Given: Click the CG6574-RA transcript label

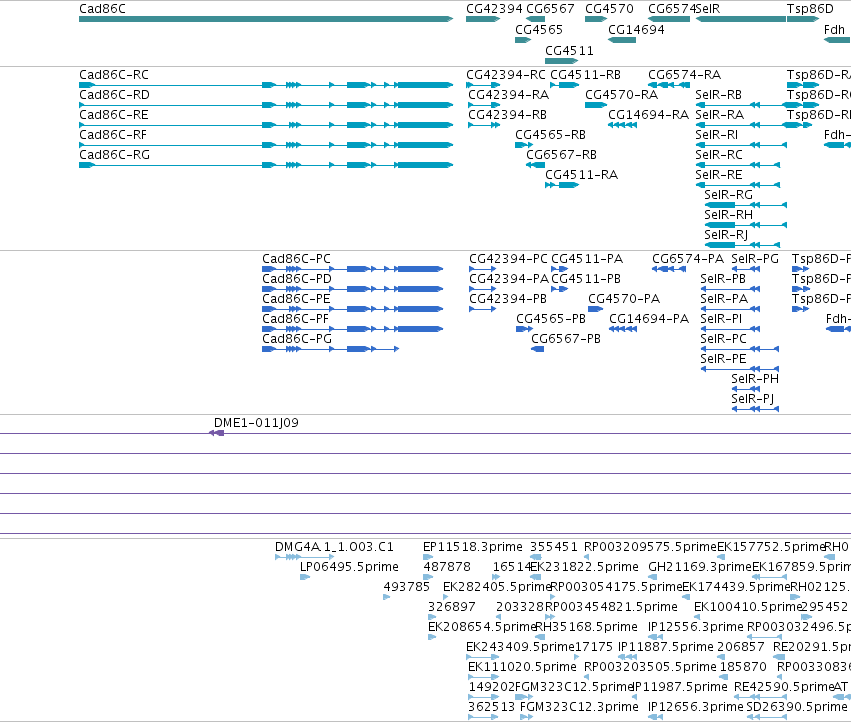Looking at the screenshot, I should pos(685,75).
